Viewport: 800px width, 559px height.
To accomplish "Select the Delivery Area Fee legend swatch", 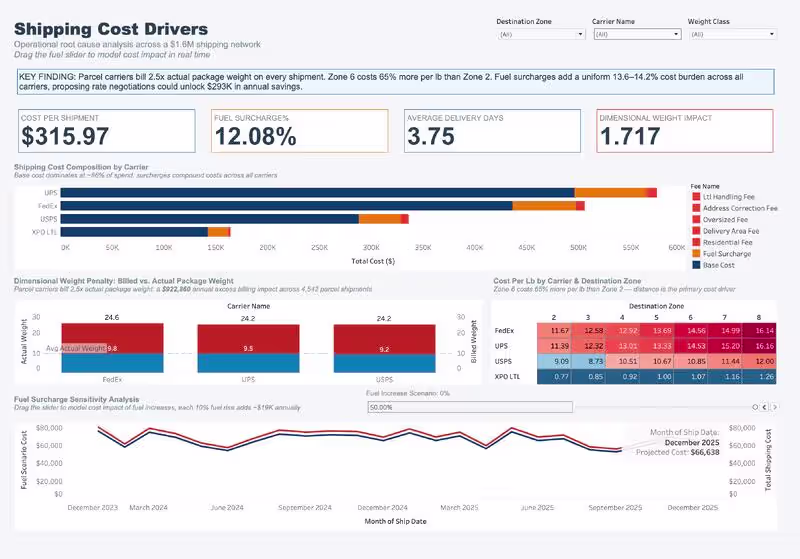I will point(696,231).
